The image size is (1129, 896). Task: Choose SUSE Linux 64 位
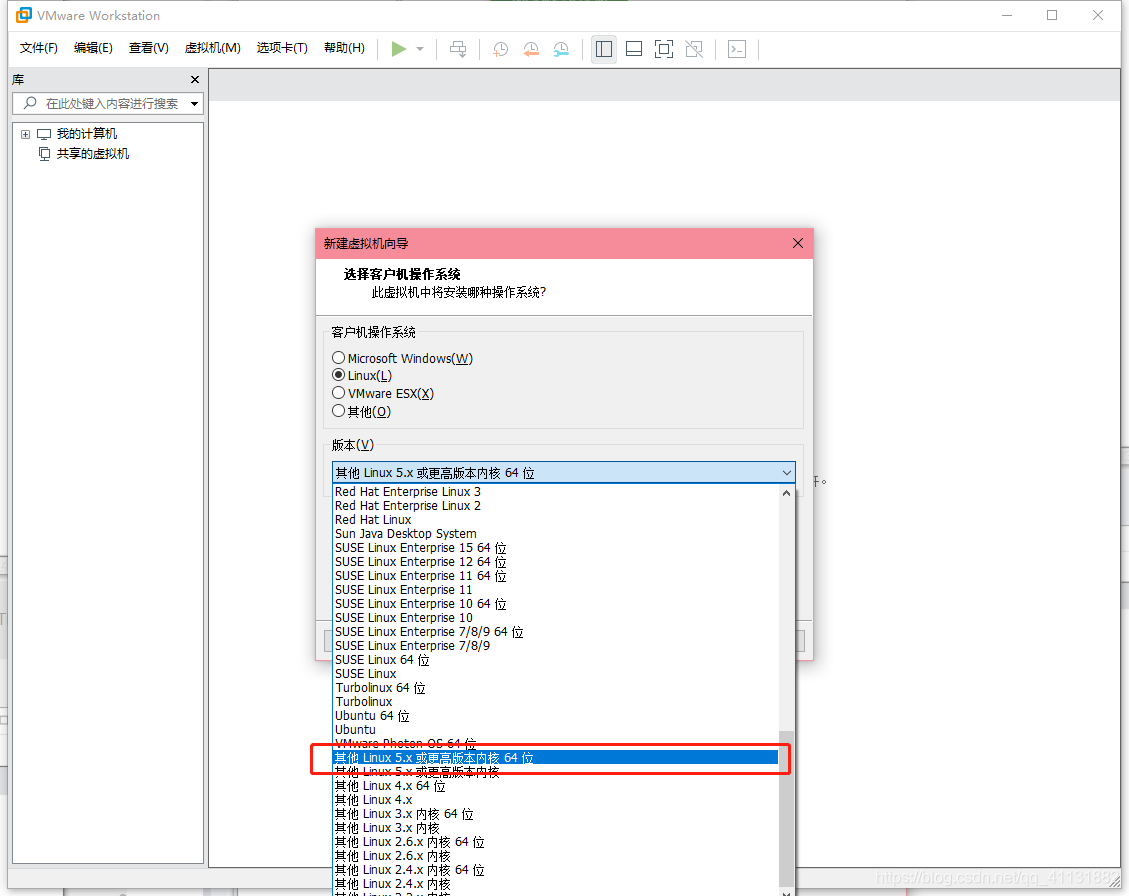coord(555,660)
